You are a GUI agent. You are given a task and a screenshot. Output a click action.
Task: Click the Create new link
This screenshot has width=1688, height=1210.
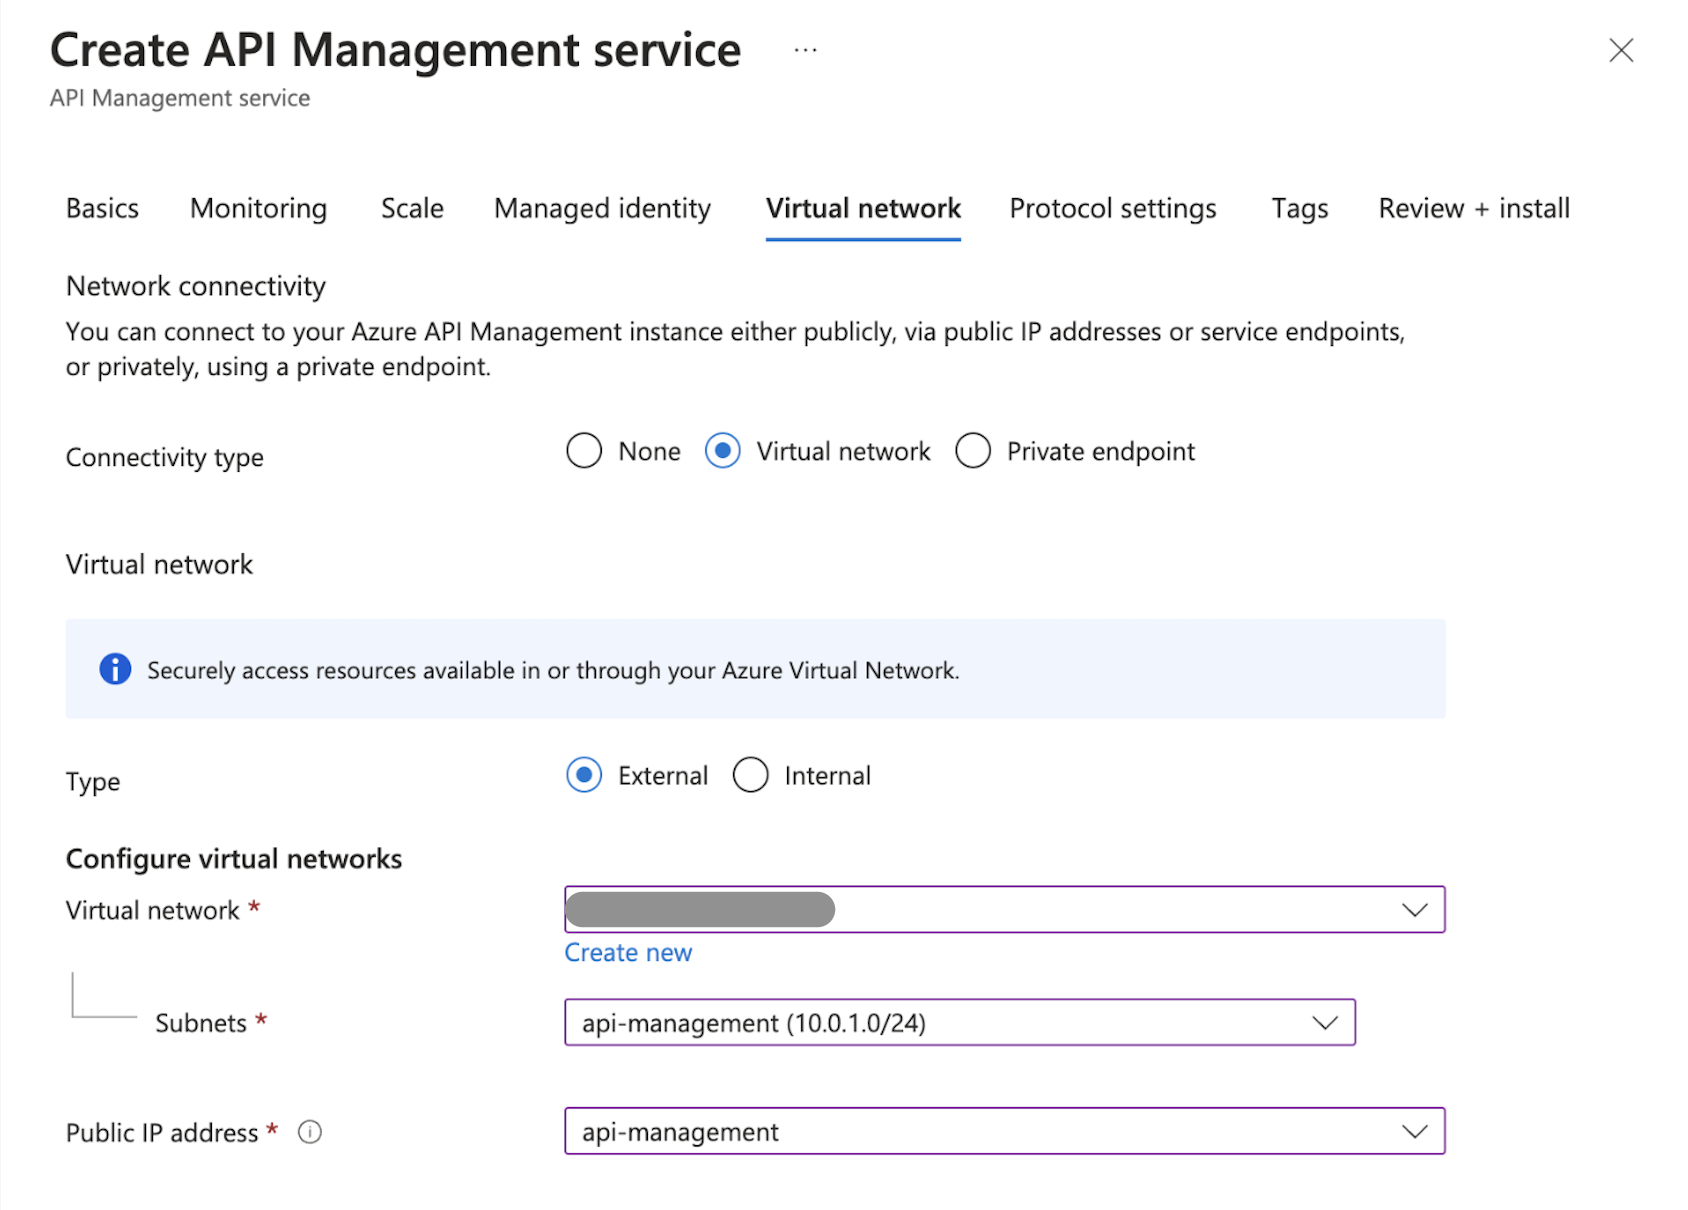(628, 952)
